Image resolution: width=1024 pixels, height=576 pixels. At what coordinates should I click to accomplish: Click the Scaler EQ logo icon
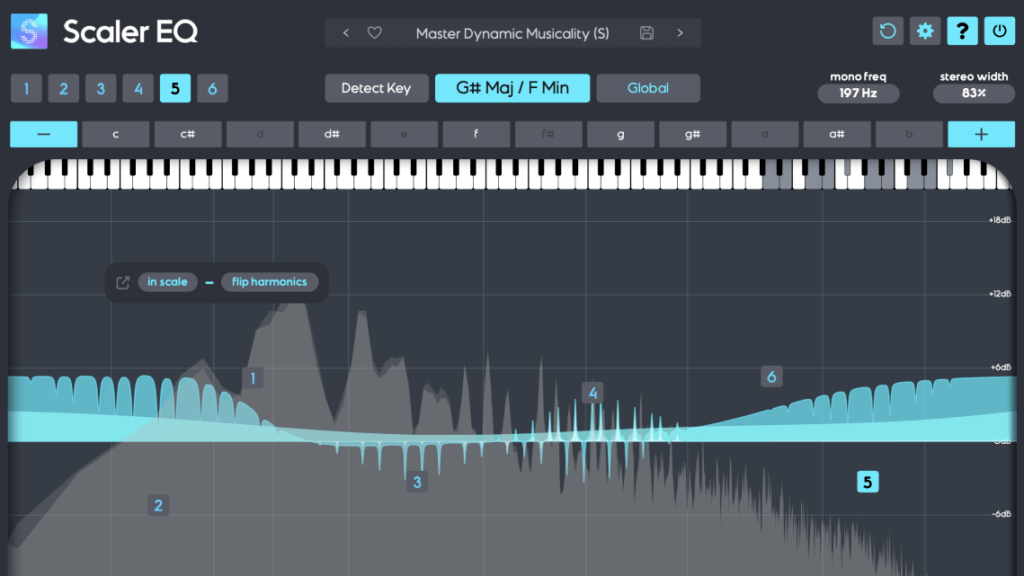tap(29, 31)
